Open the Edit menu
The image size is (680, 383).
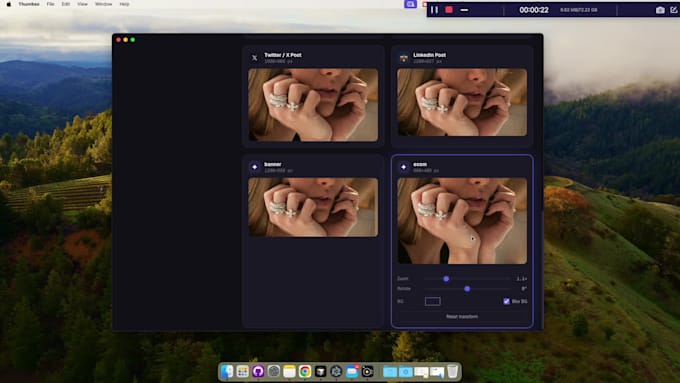66,4
